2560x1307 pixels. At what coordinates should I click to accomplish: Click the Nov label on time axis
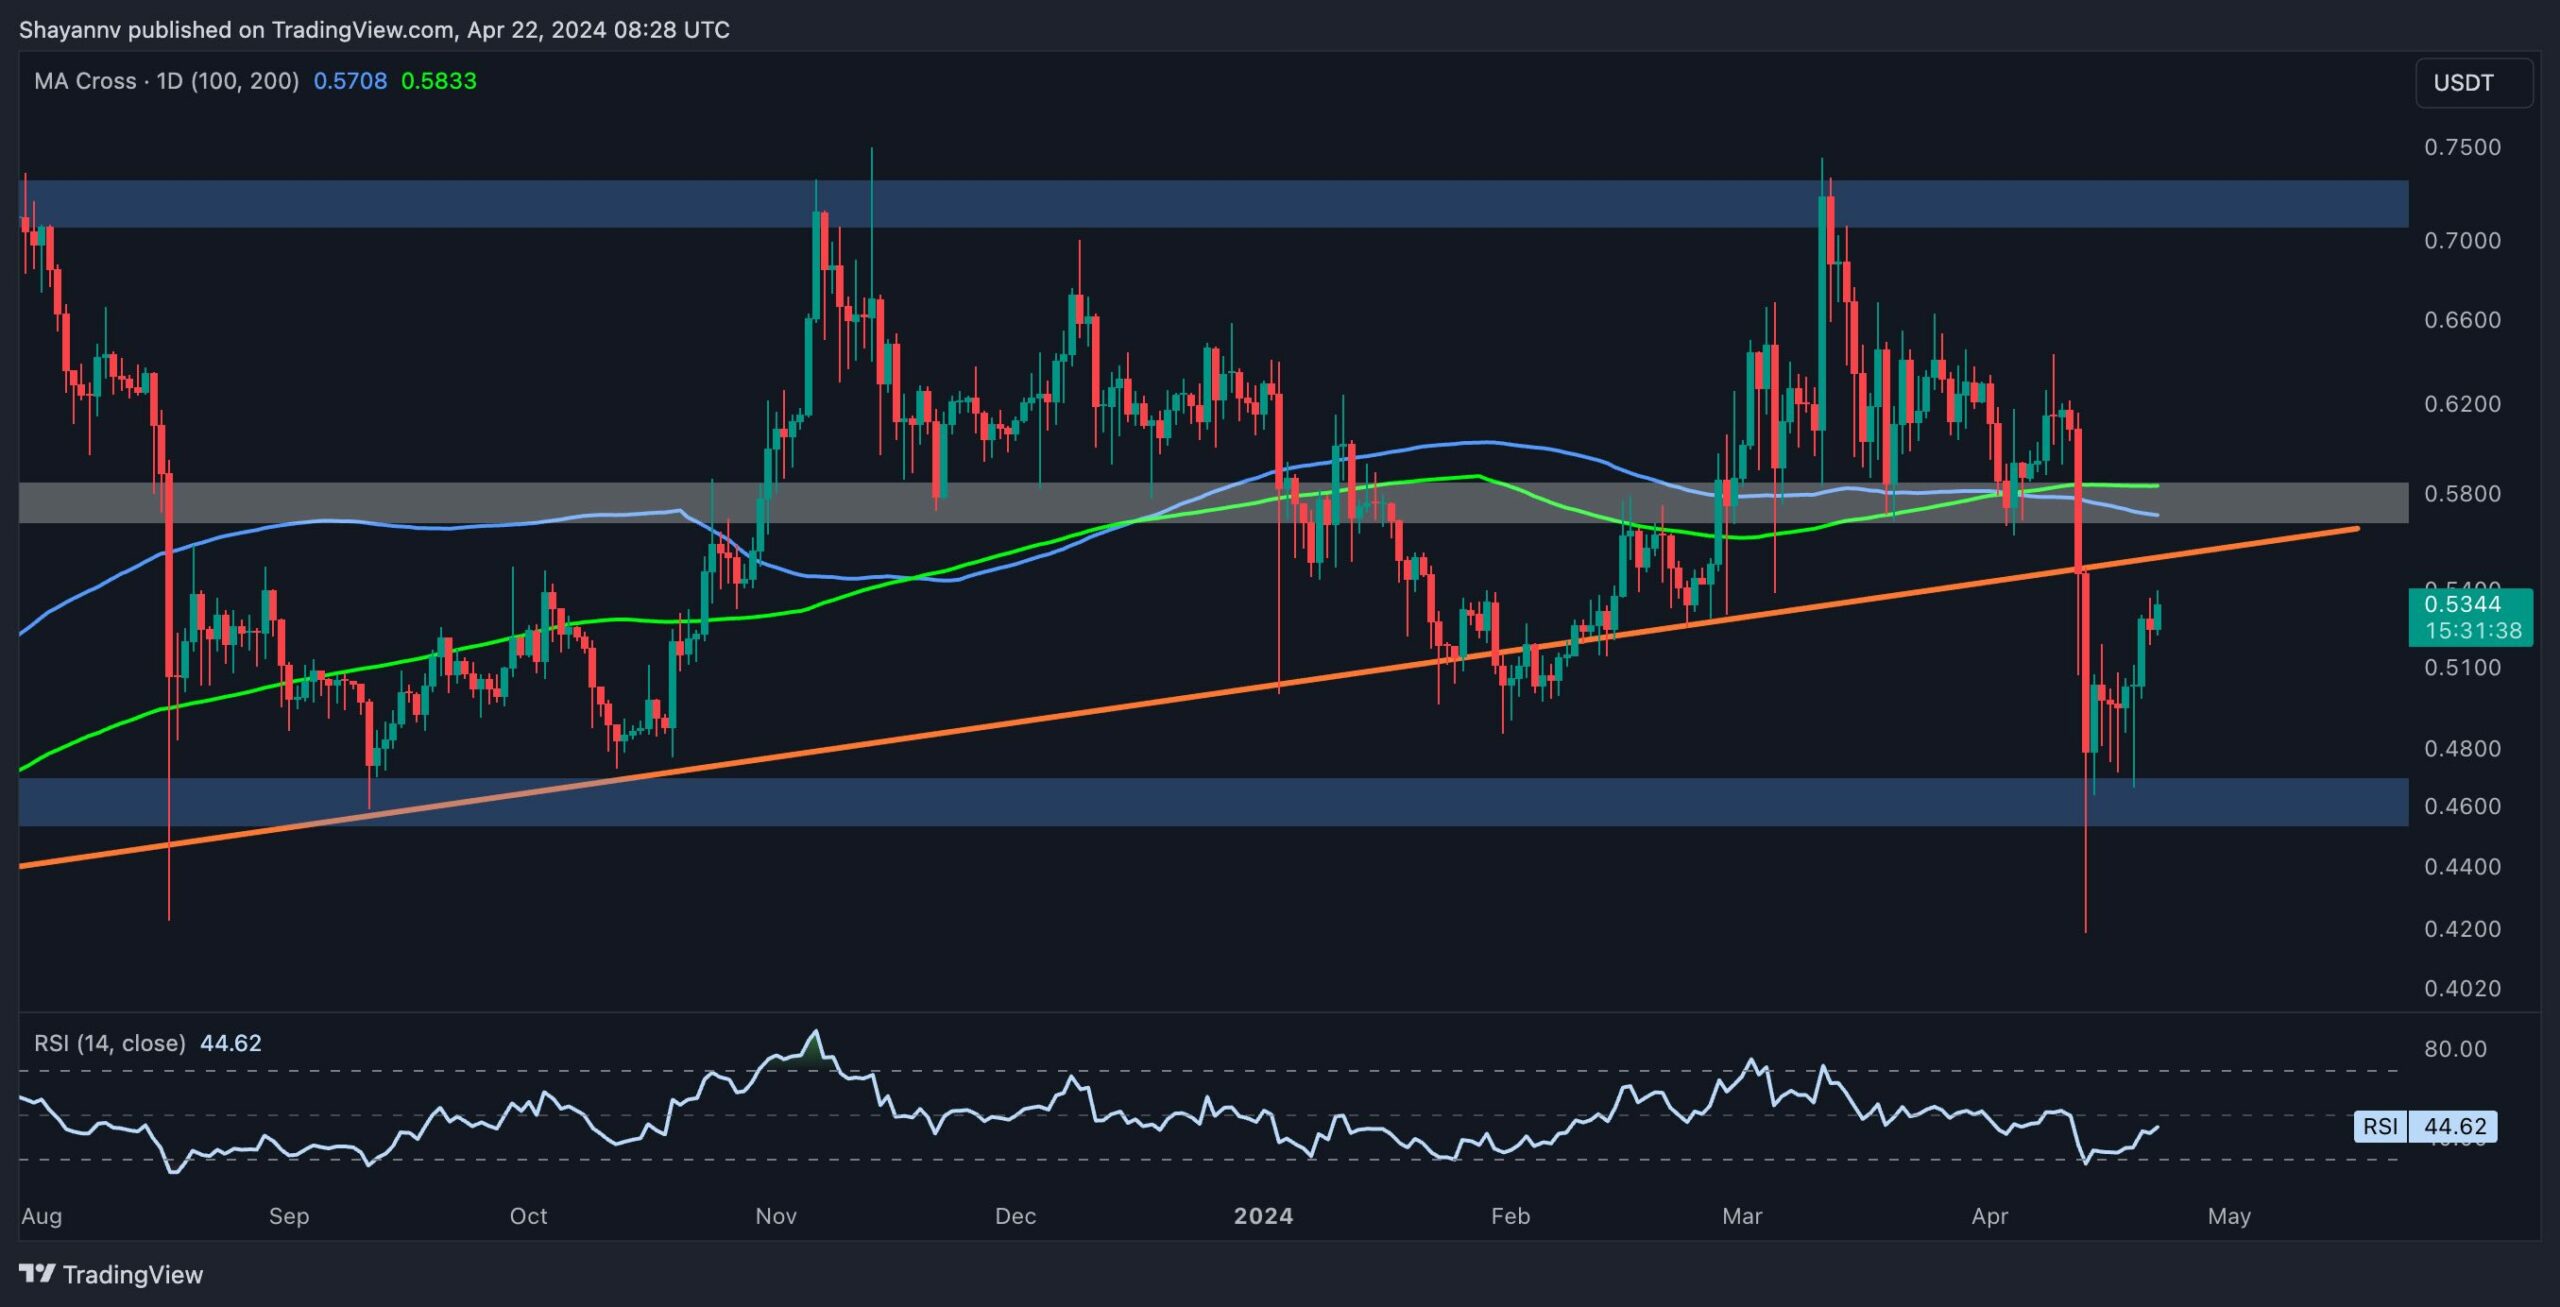click(x=776, y=1216)
